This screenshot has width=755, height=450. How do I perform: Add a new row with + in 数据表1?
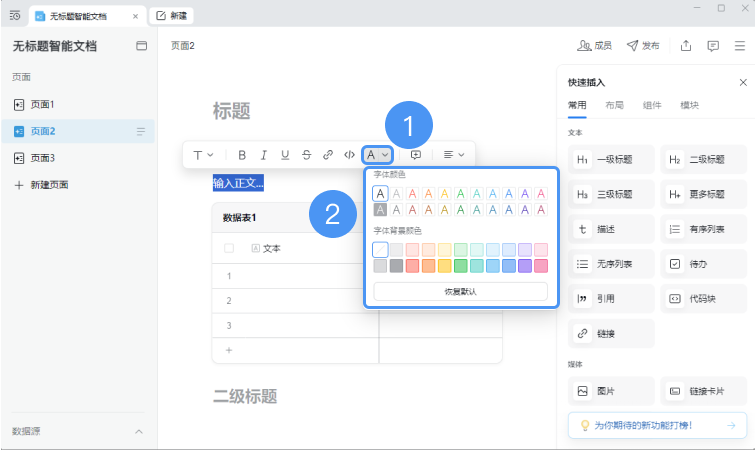coord(229,350)
